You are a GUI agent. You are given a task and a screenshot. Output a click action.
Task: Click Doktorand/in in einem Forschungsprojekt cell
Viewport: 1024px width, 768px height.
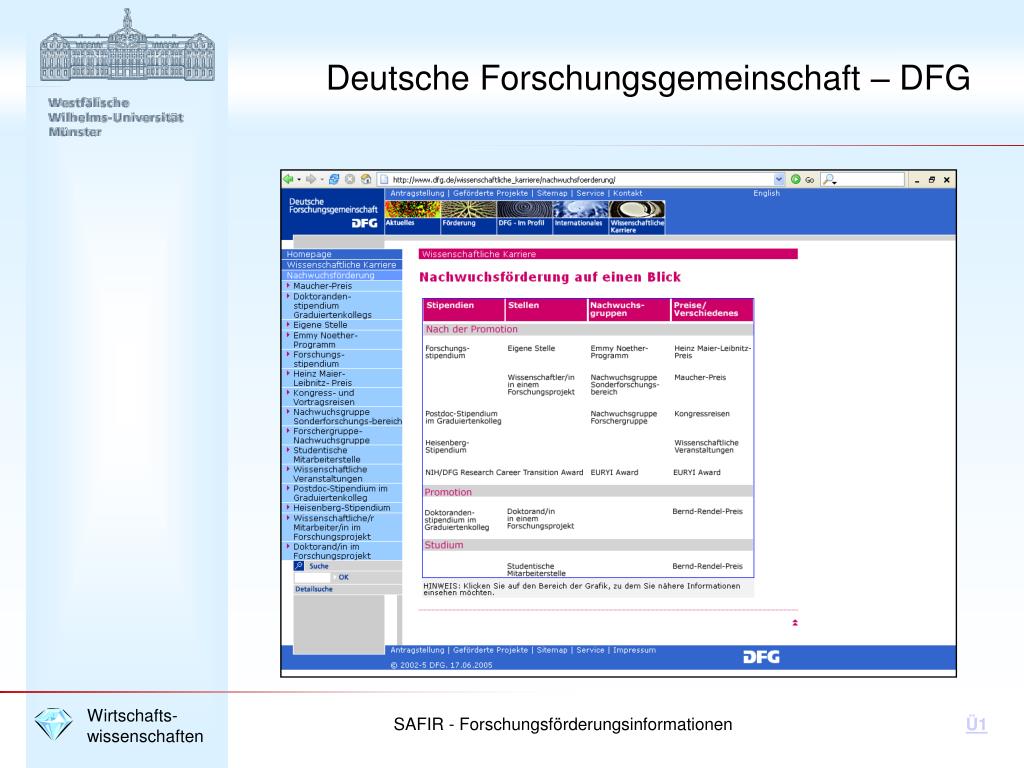pyautogui.click(x=541, y=519)
